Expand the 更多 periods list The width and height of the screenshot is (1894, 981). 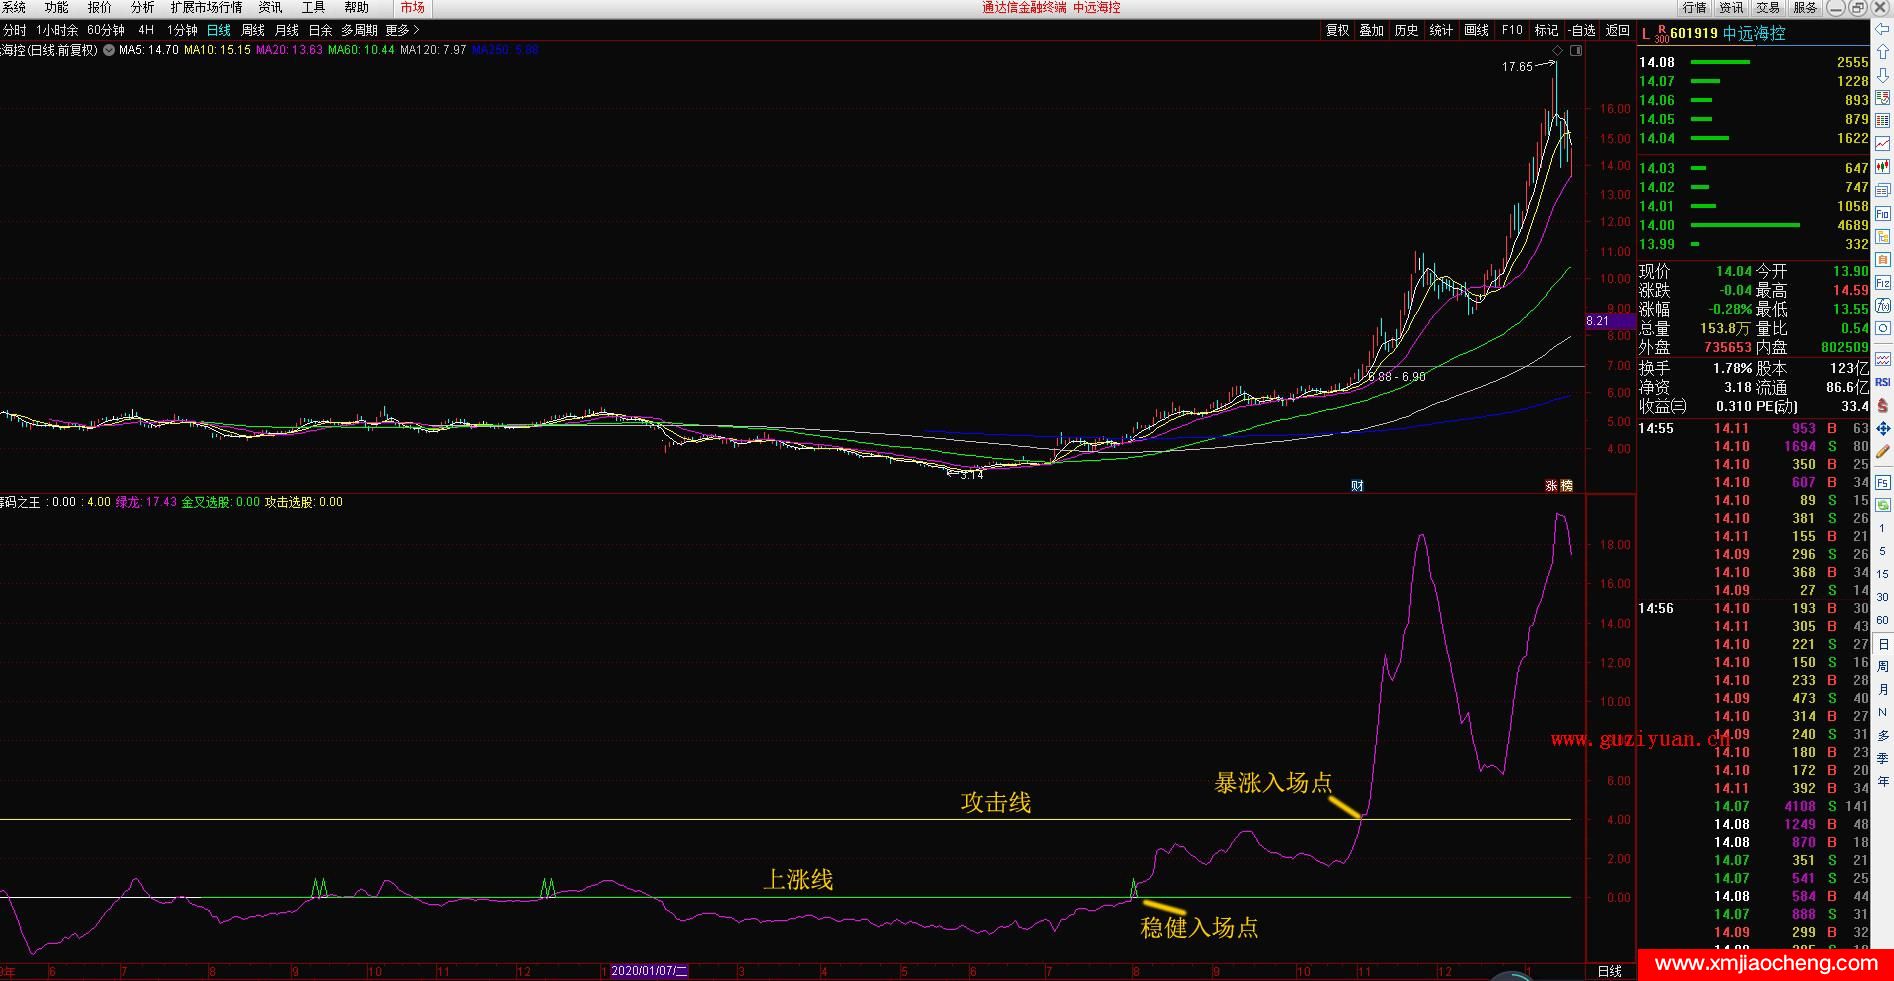tap(402, 31)
